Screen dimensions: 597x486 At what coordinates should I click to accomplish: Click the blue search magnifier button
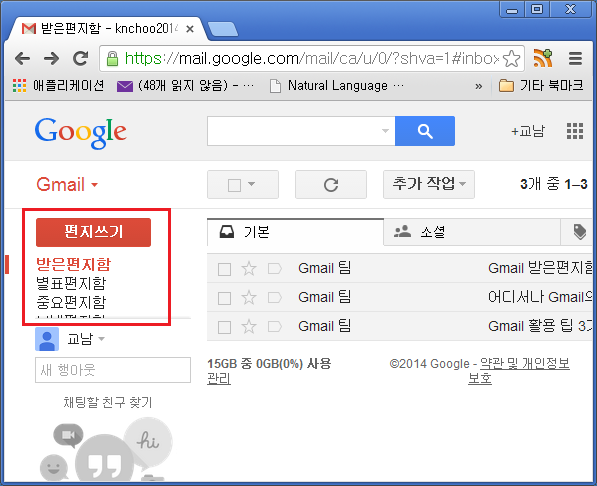[x=425, y=131]
